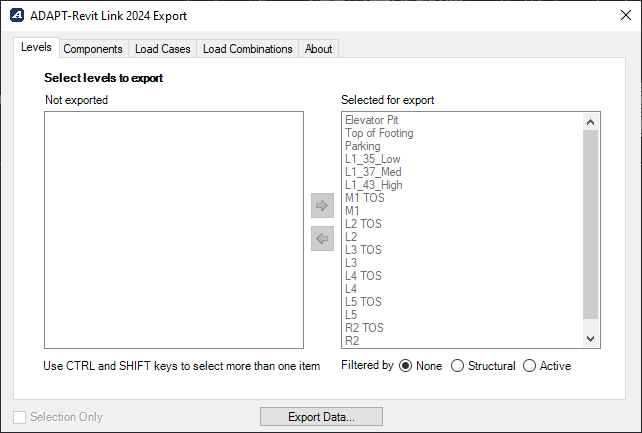Go to the Load Combinations tab
Screen dimensions: 642x433
pyautogui.click(x=247, y=49)
